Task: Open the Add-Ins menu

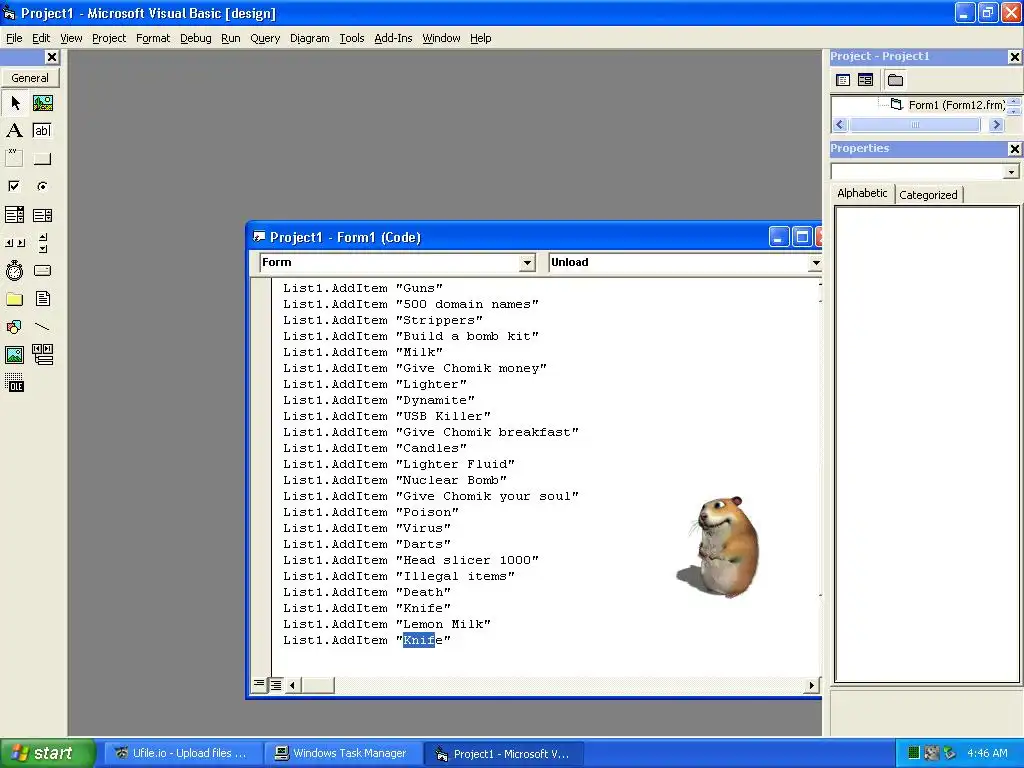Action: [x=393, y=39]
